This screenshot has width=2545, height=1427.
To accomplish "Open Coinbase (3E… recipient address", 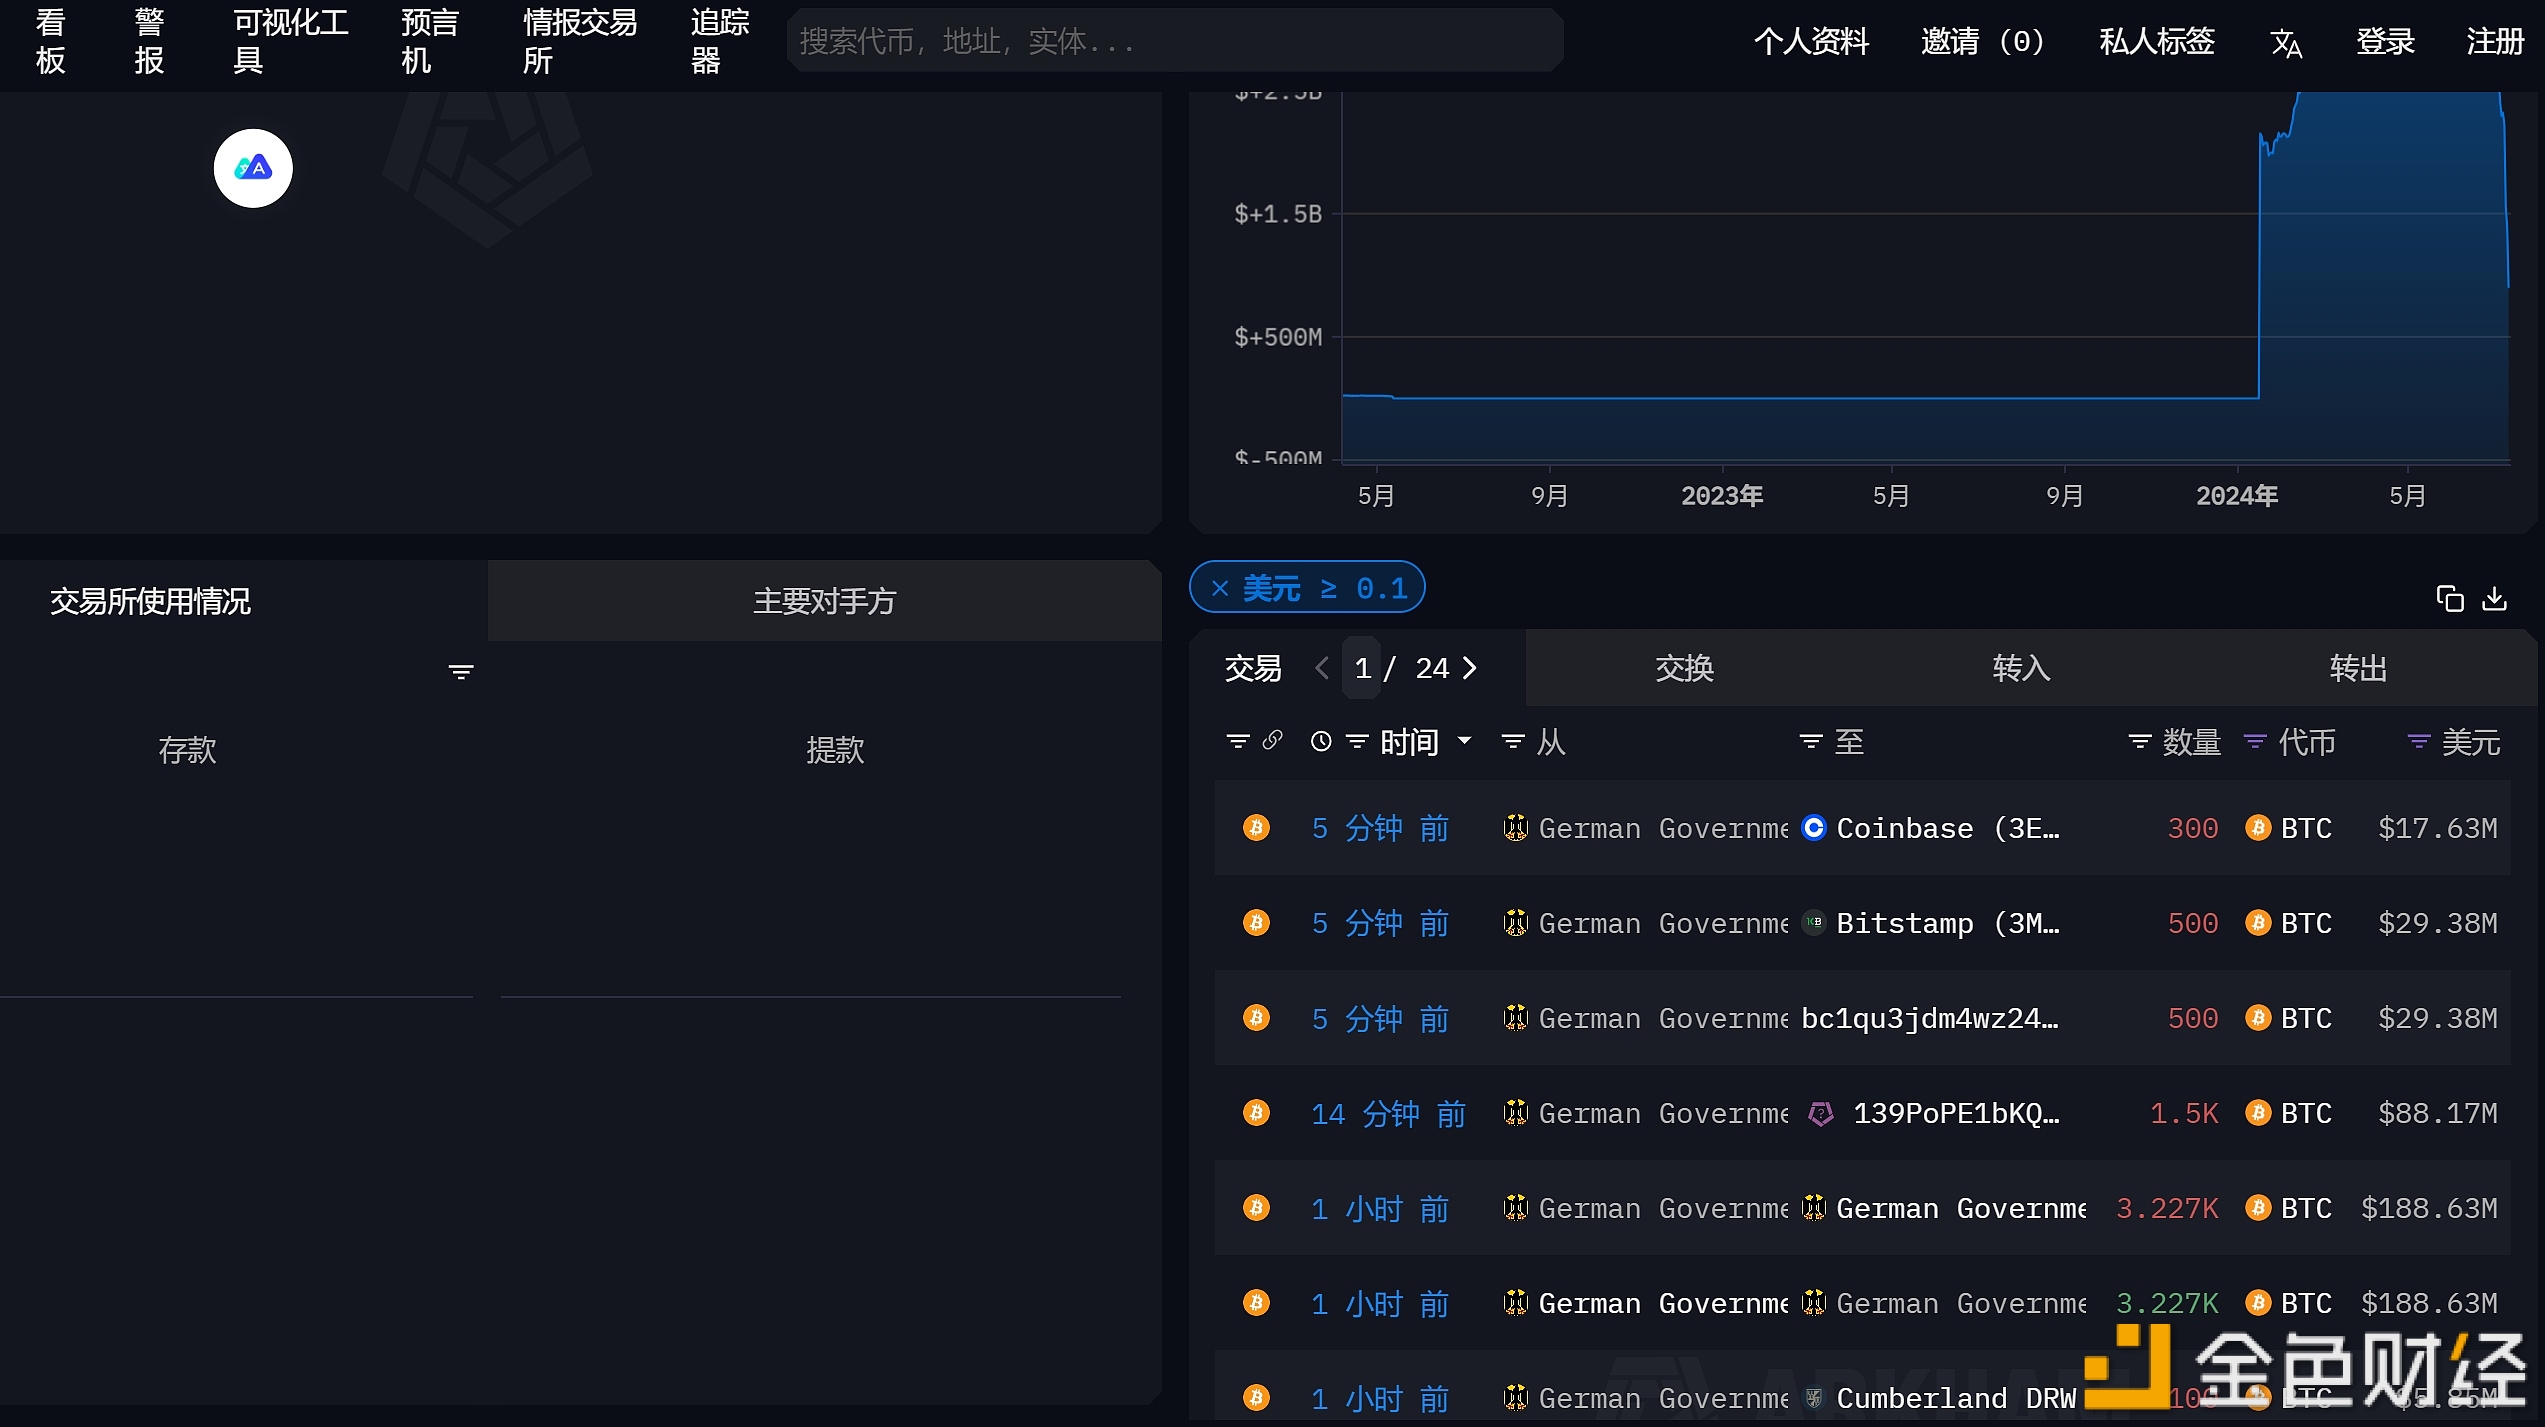I will 1947,828.
